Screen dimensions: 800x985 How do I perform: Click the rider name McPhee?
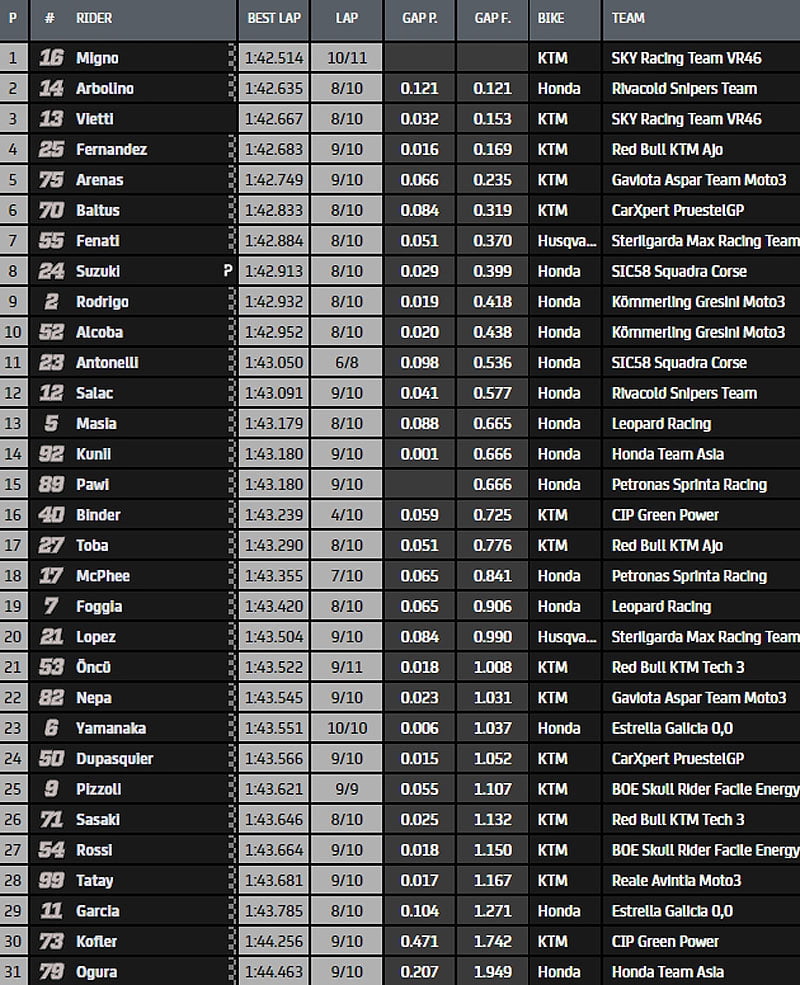pos(103,576)
